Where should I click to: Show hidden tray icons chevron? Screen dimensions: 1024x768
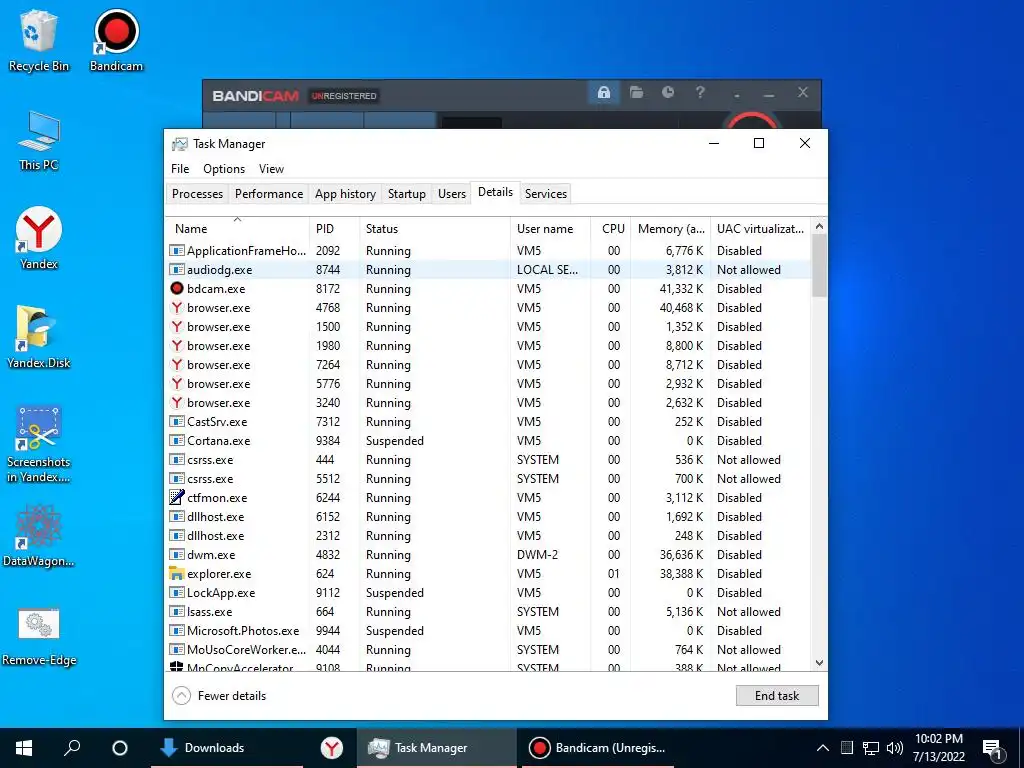pyautogui.click(x=823, y=748)
